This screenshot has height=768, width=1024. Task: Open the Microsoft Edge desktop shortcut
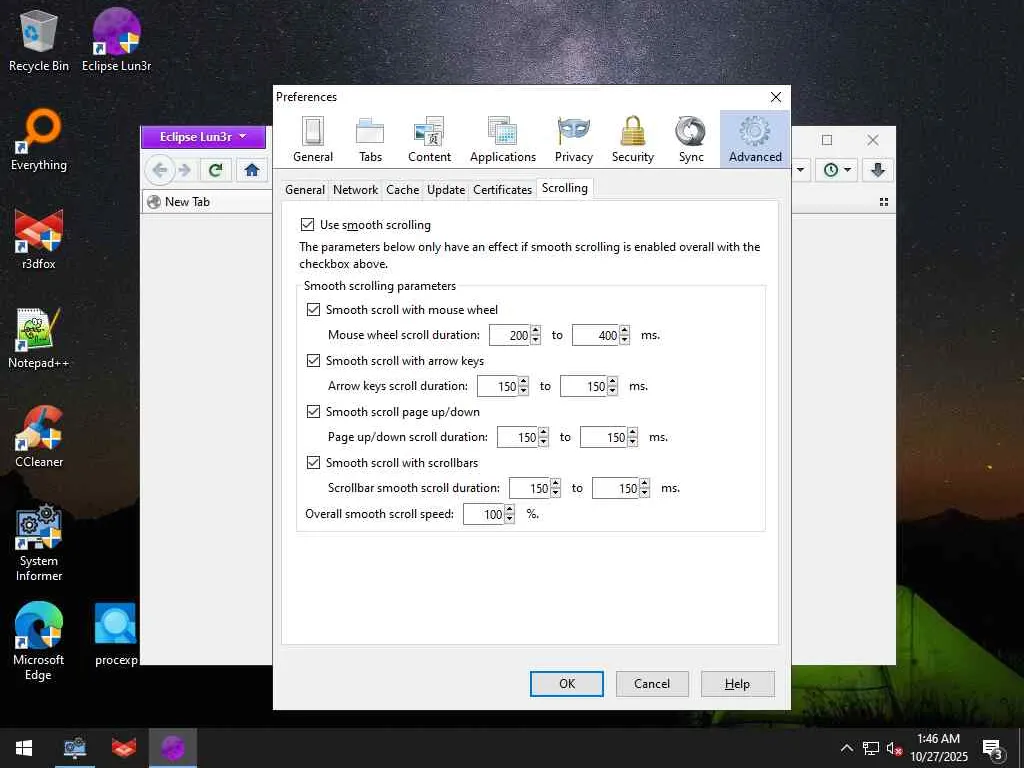click(x=39, y=642)
